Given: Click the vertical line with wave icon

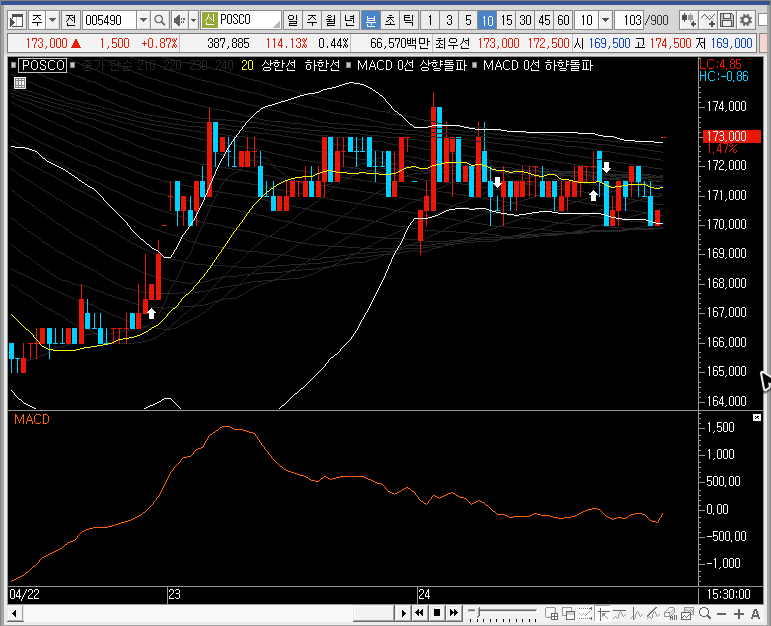Looking at the screenshot, I should tap(637, 613).
